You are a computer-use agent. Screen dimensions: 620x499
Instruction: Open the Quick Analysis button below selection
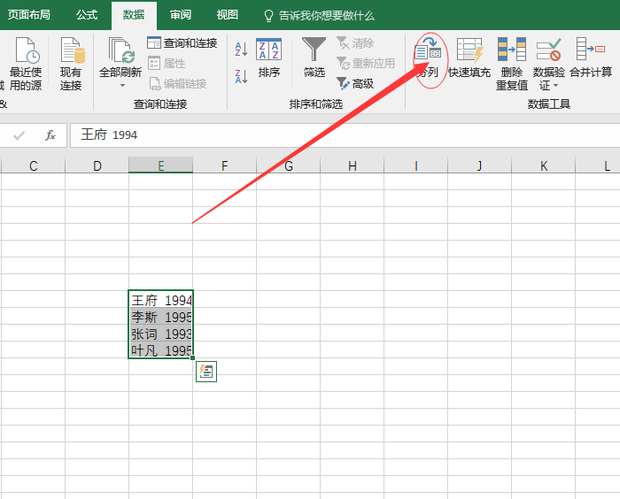(x=206, y=372)
